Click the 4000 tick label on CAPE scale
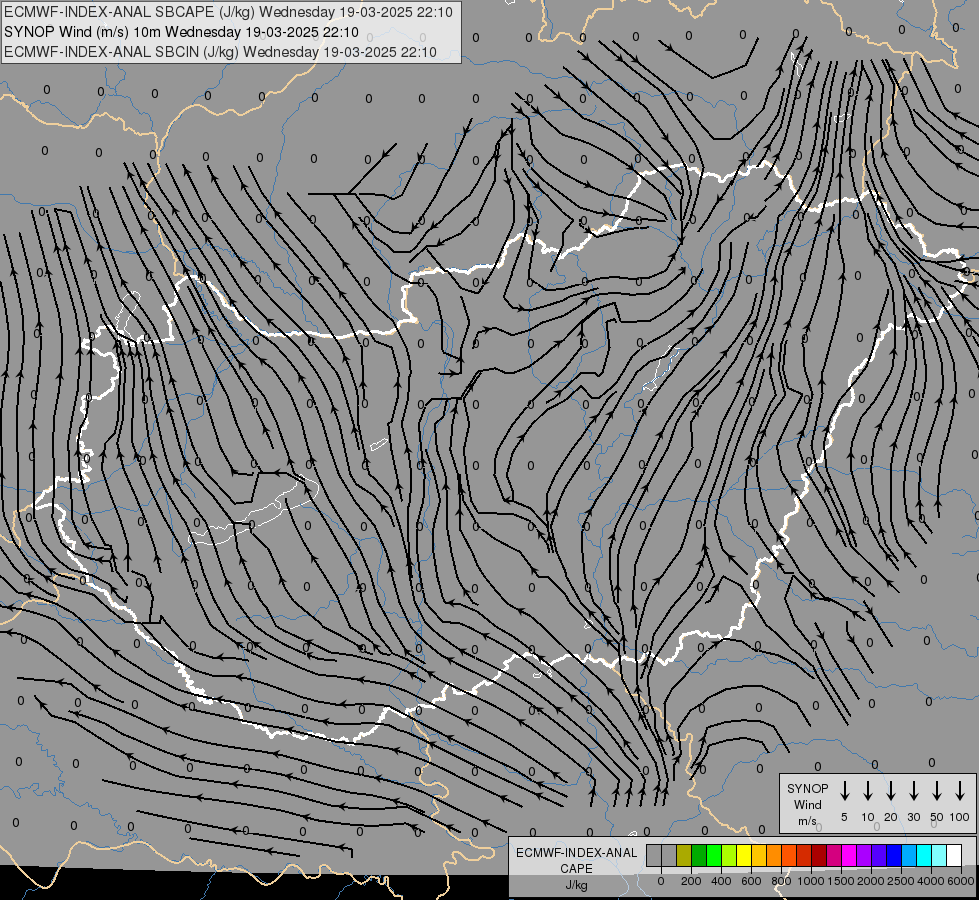The height and width of the screenshot is (900, 979). pyautogui.click(x=931, y=881)
